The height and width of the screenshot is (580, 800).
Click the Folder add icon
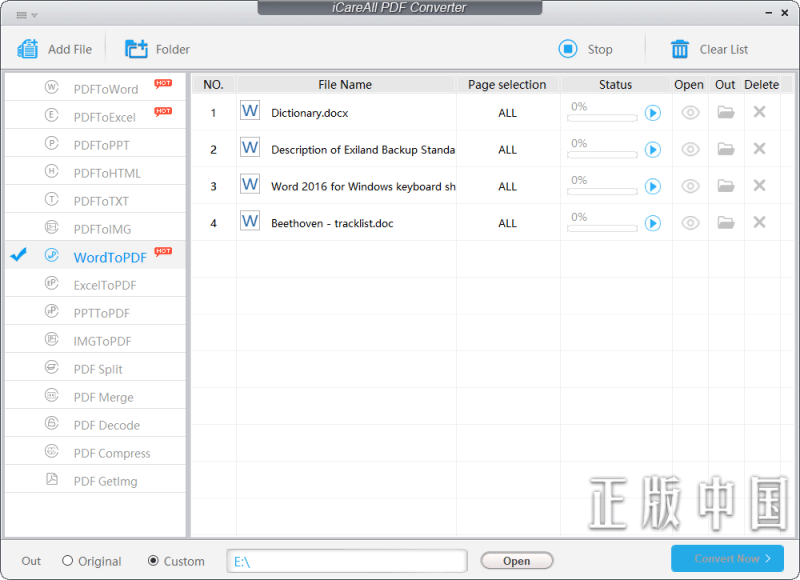(136, 49)
